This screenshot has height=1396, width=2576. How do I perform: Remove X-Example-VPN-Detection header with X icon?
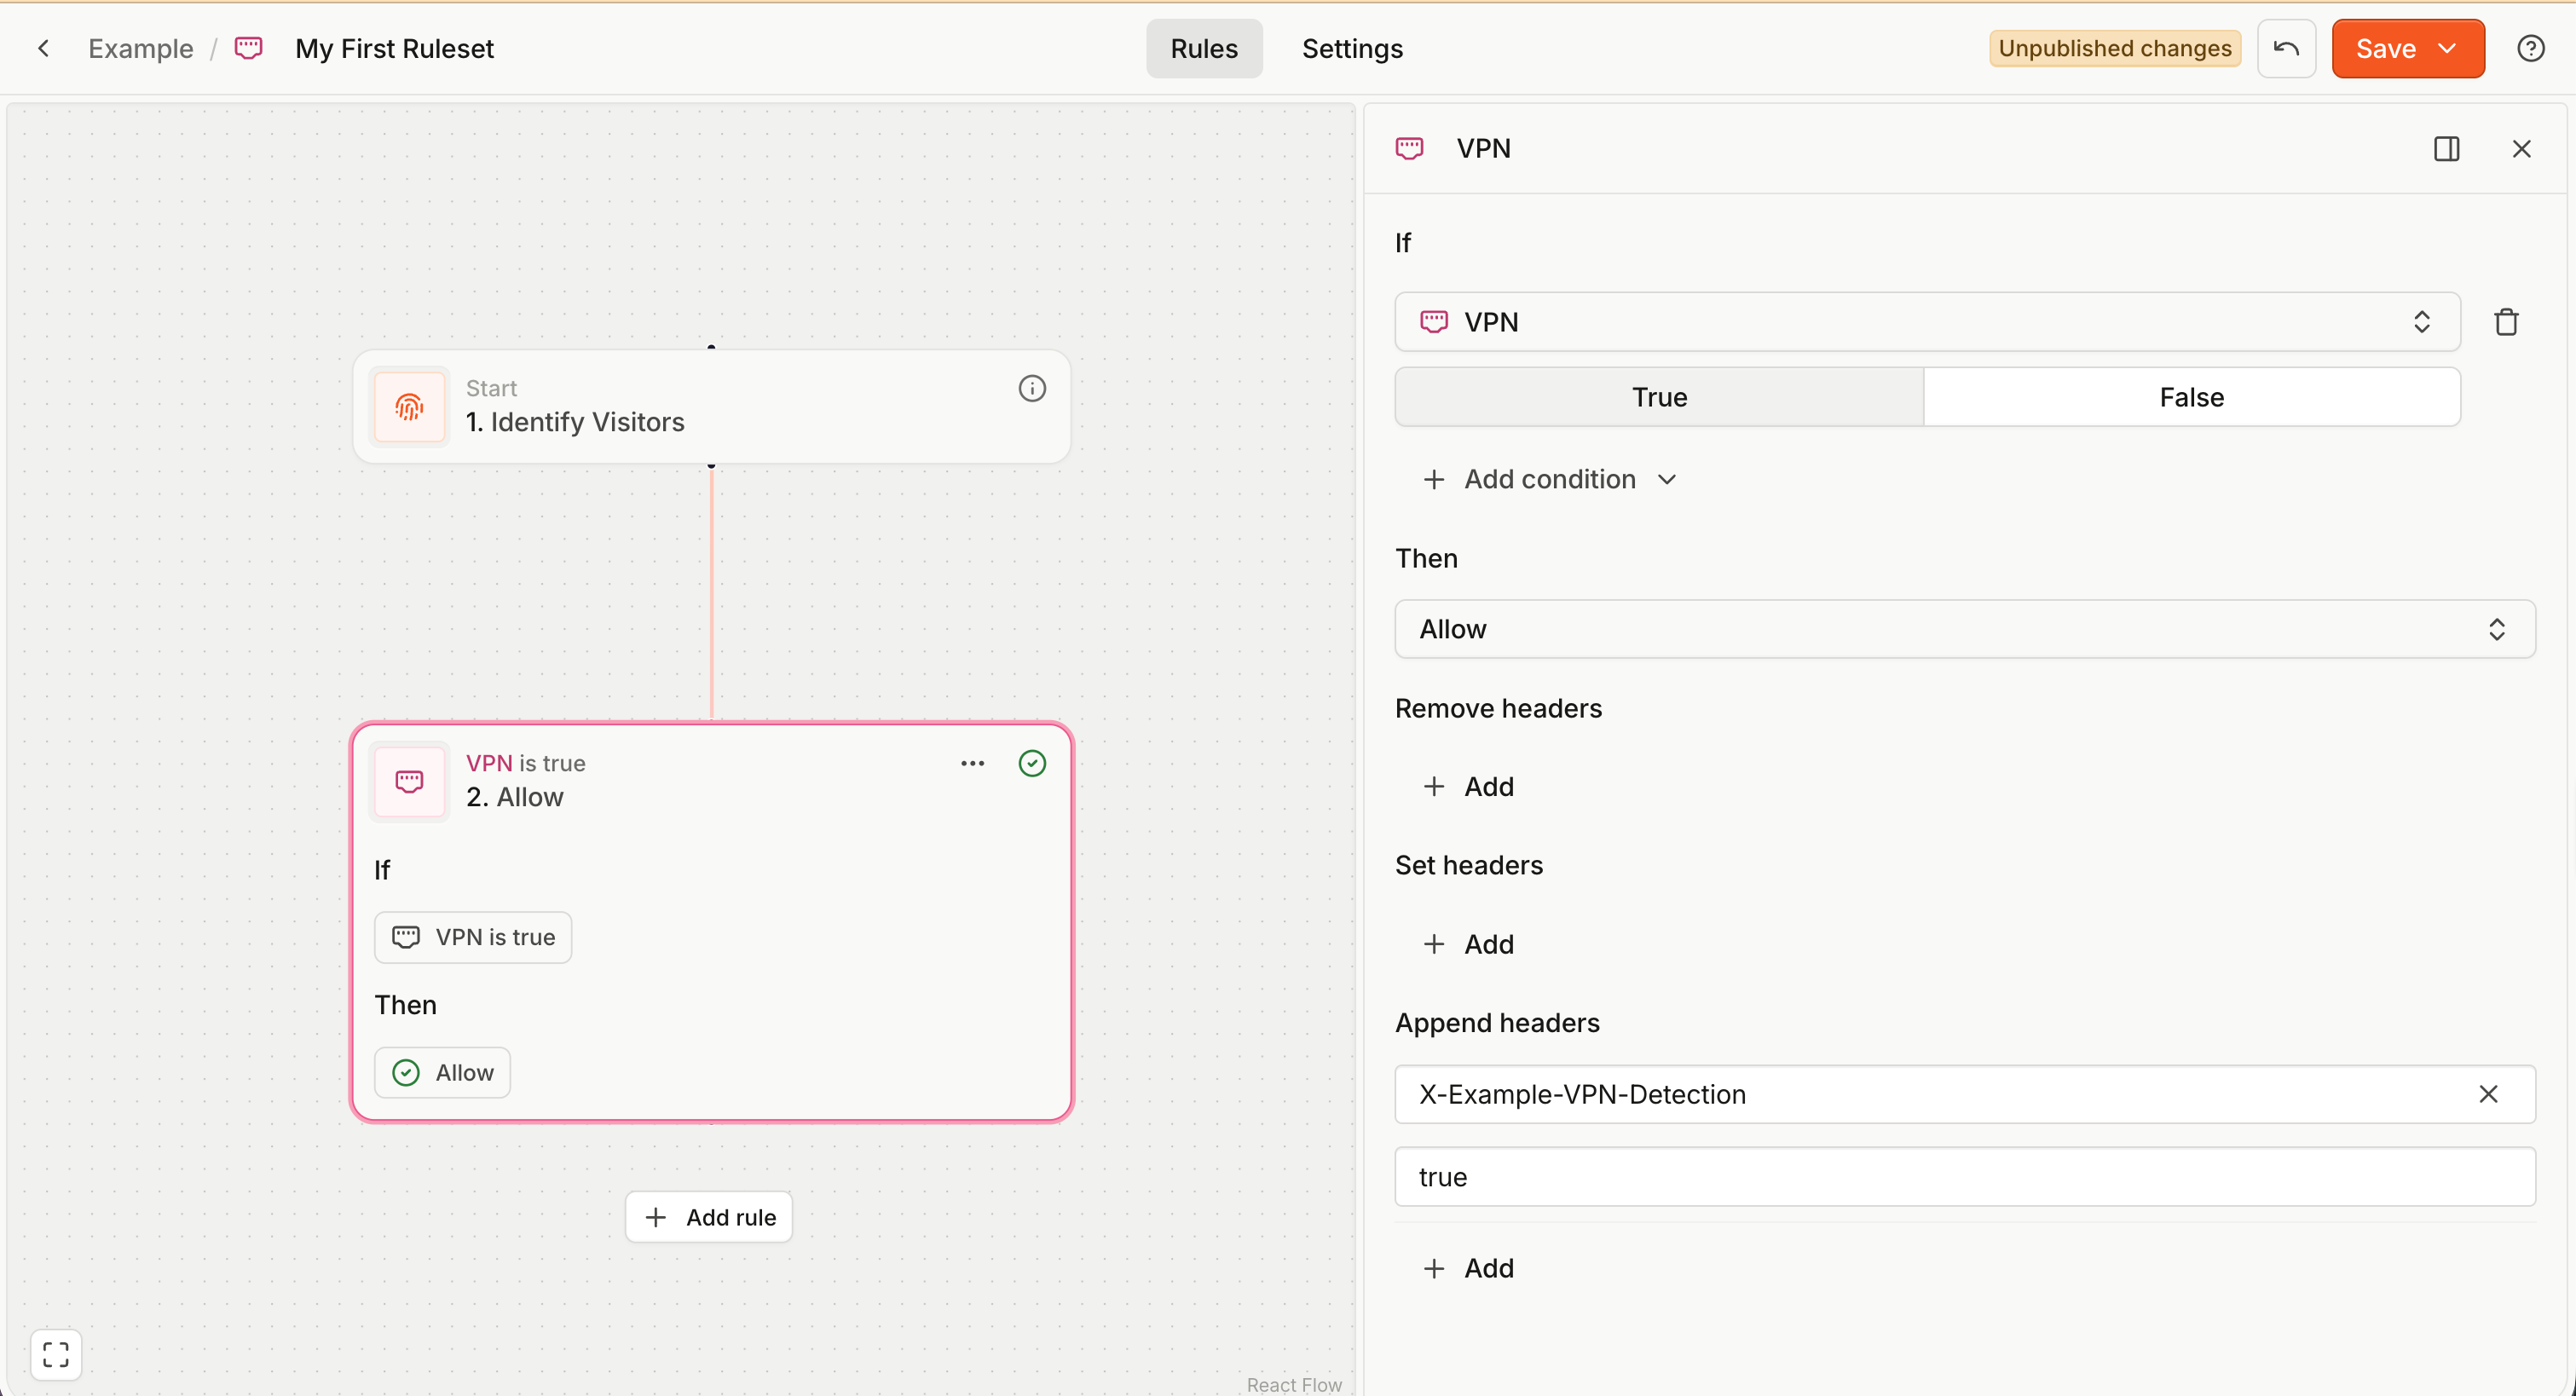2488,1095
